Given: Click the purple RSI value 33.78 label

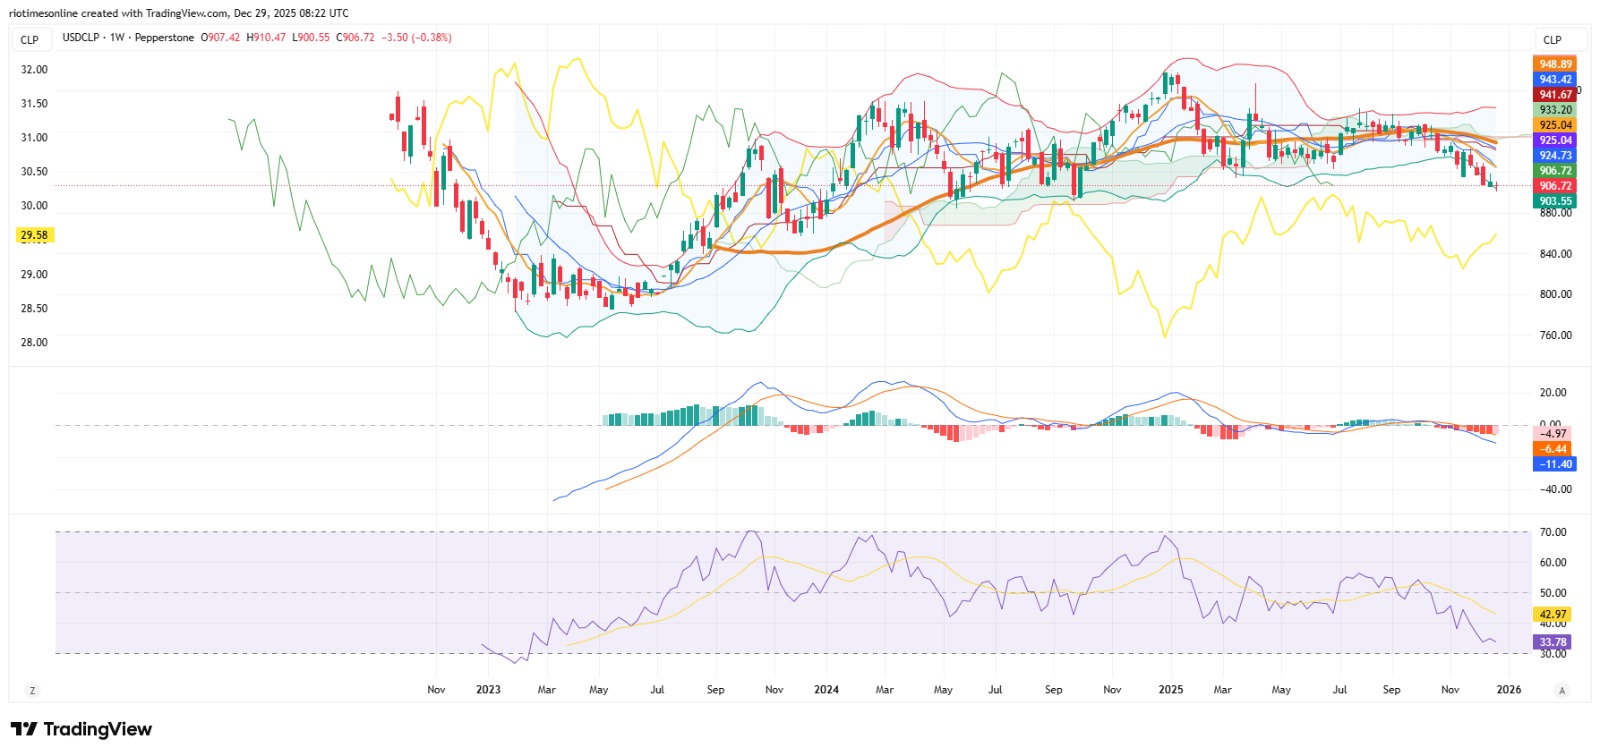Looking at the screenshot, I should coord(1553,642).
